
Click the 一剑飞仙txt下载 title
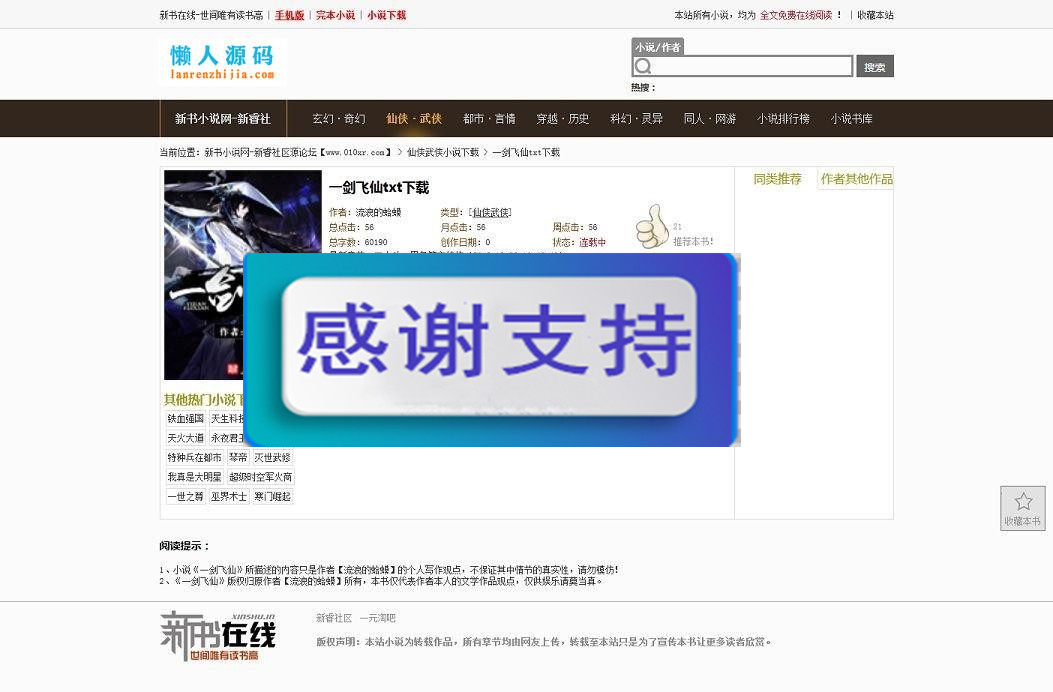379,187
